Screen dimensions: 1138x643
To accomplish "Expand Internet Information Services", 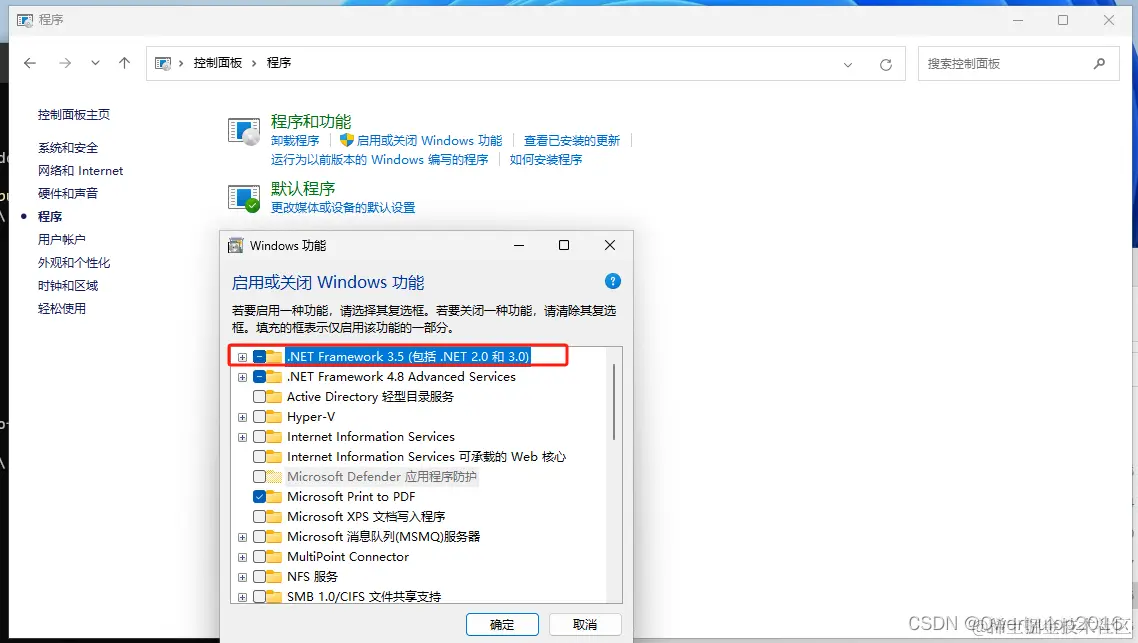I will click(241, 437).
